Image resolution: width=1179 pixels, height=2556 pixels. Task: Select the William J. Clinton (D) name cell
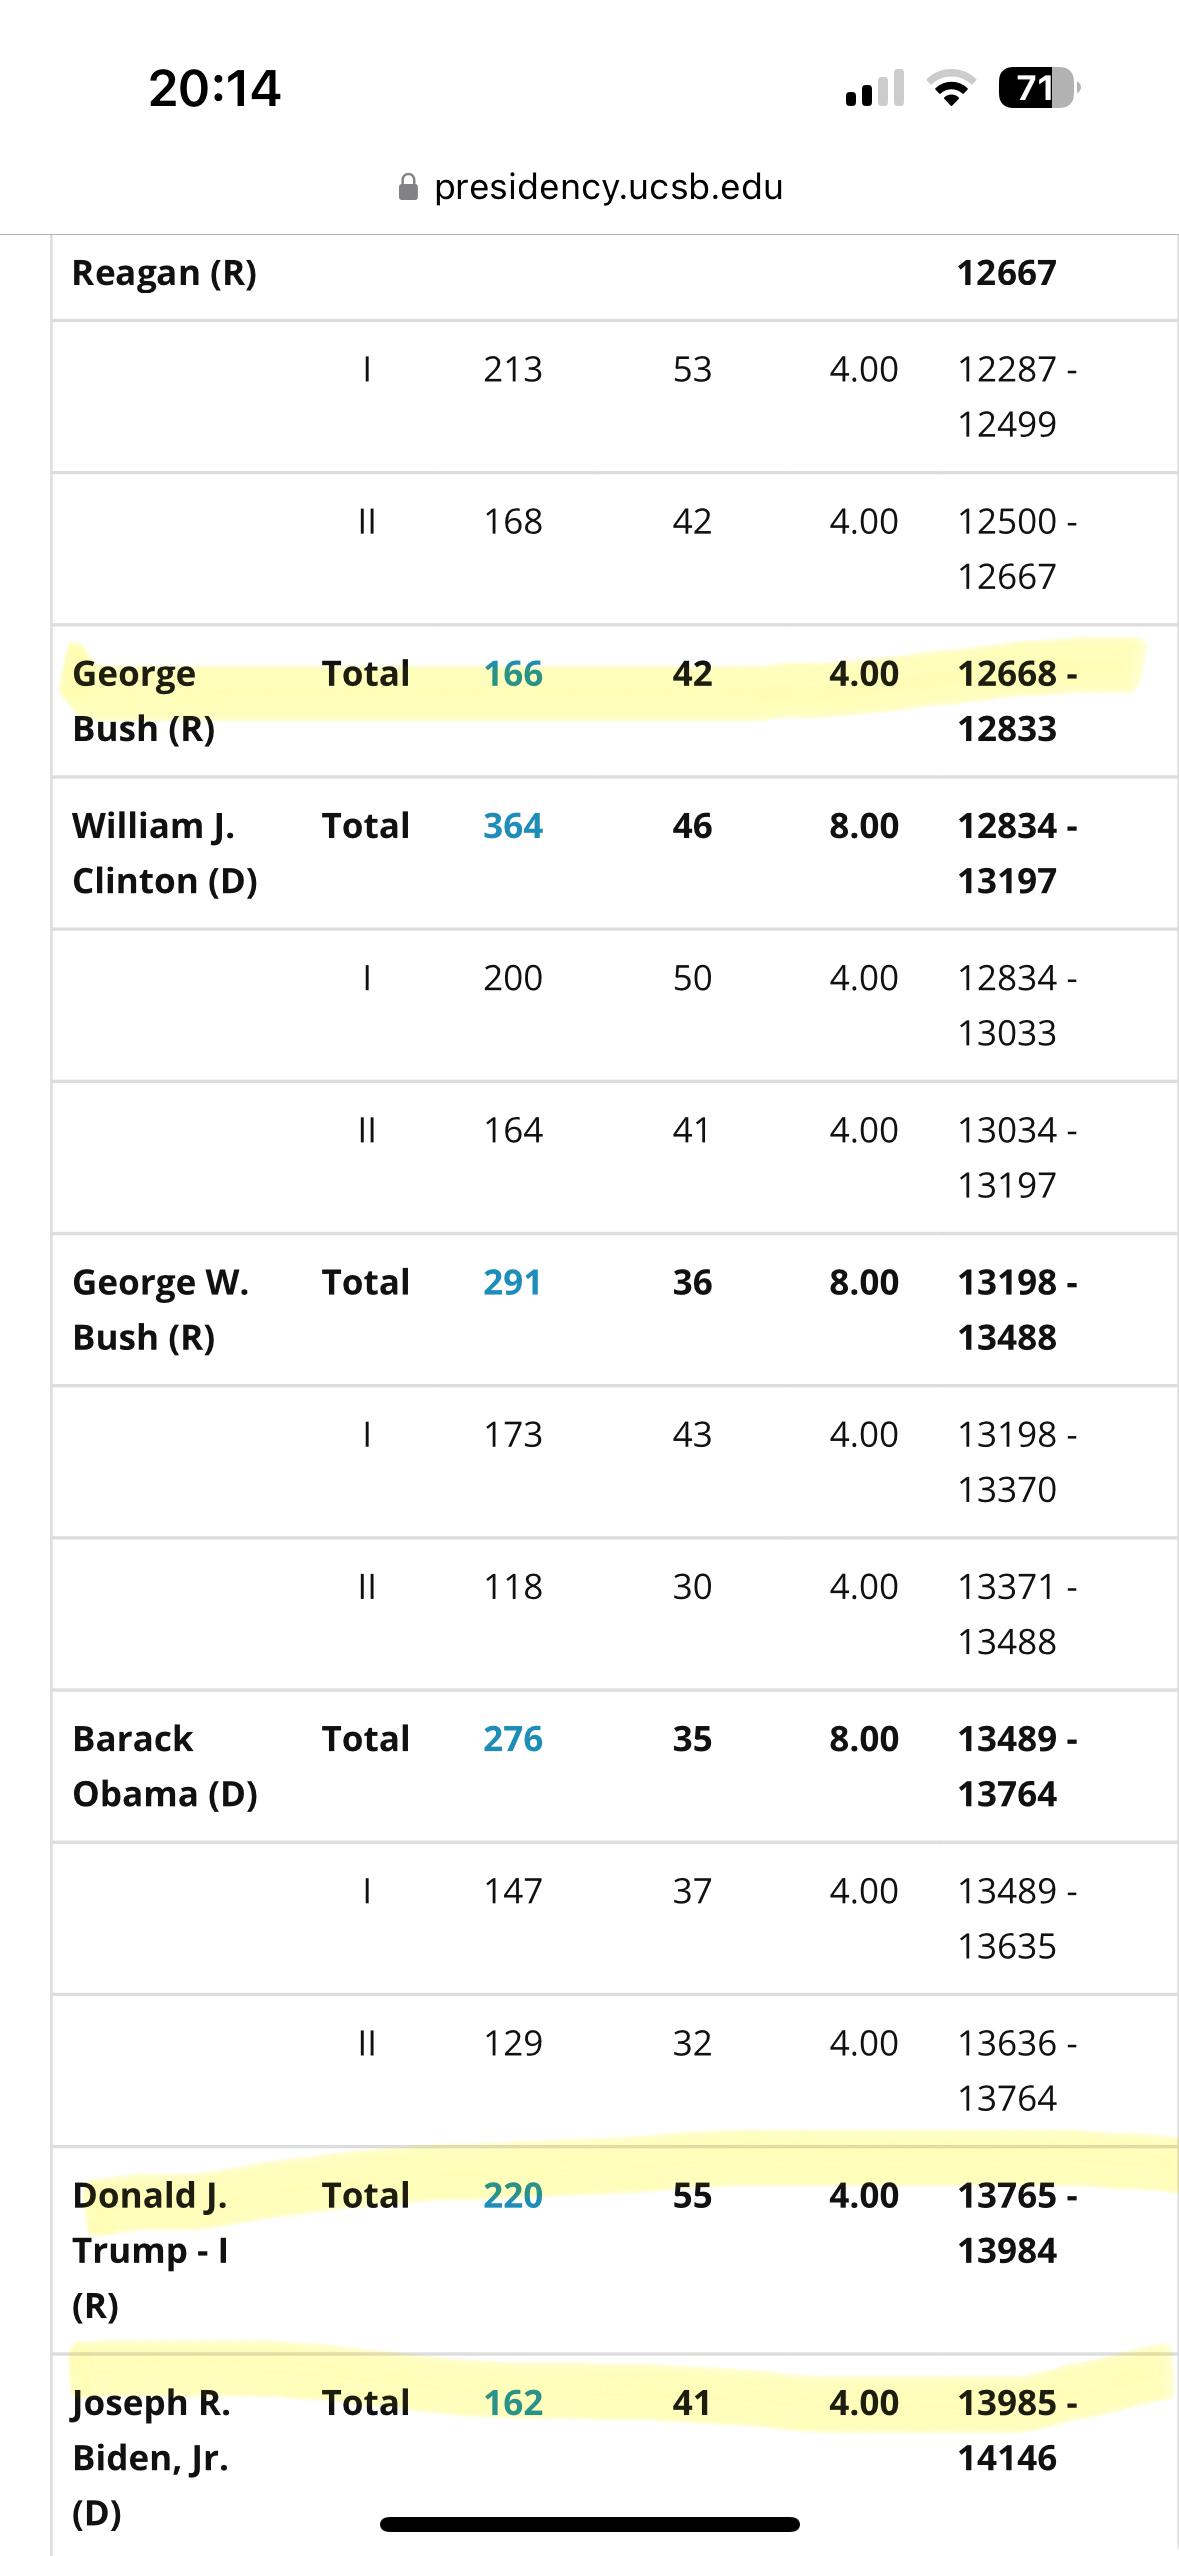coord(165,853)
